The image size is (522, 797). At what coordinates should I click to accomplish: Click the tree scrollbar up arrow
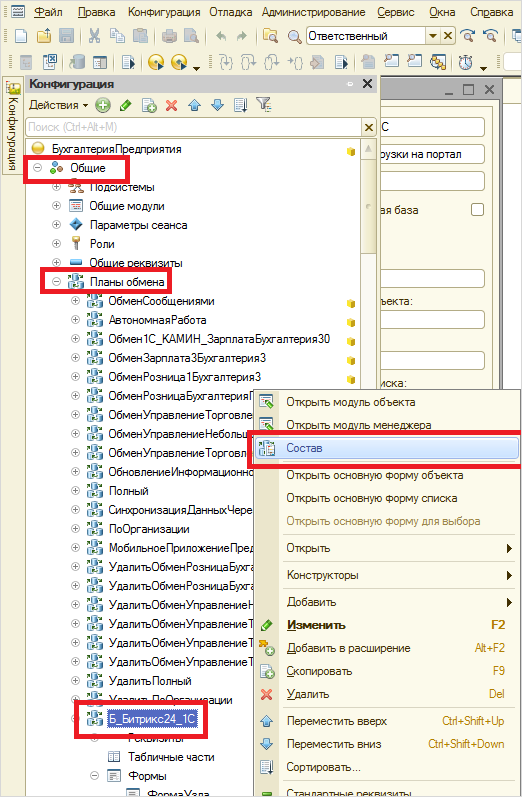[368, 149]
